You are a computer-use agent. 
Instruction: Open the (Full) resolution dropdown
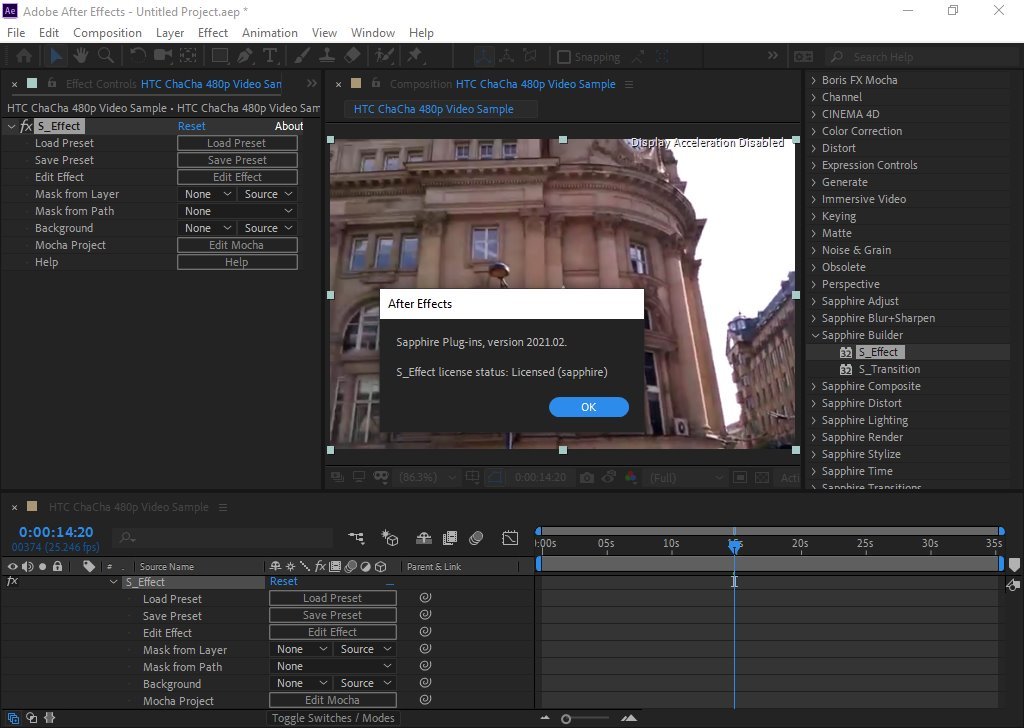coord(685,477)
